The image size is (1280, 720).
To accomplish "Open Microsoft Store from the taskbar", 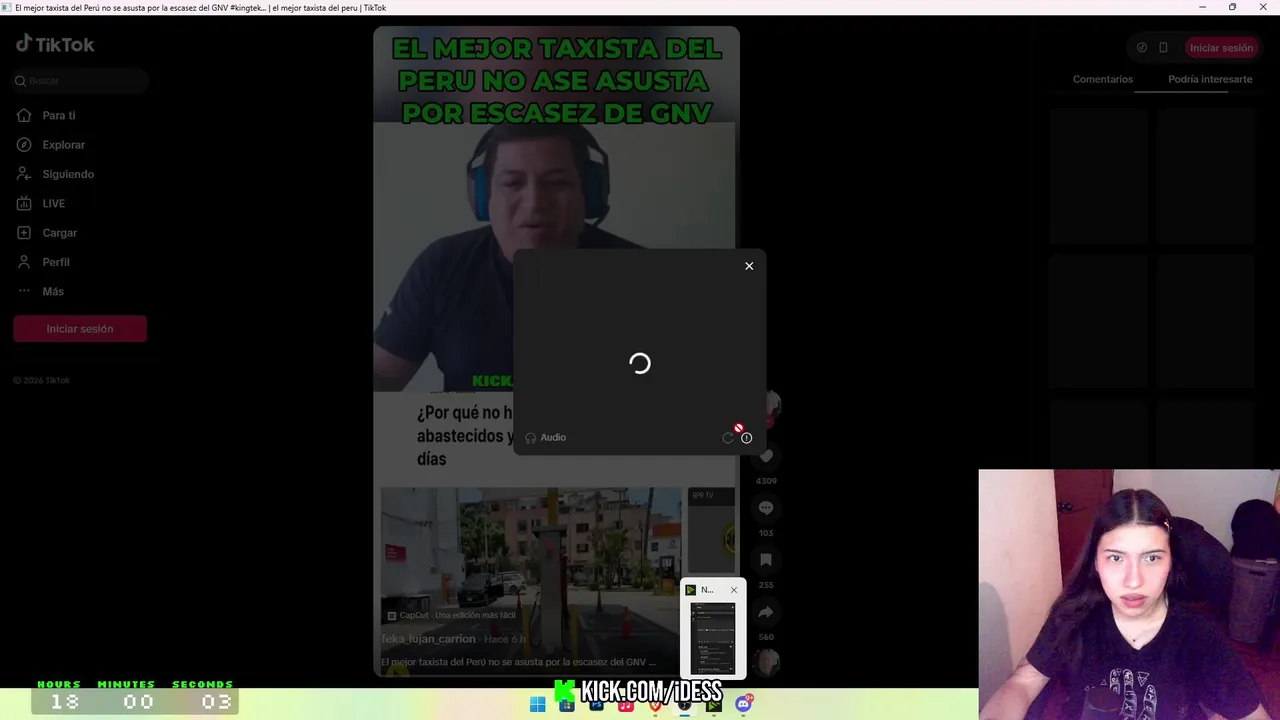I will (x=567, y=705).
